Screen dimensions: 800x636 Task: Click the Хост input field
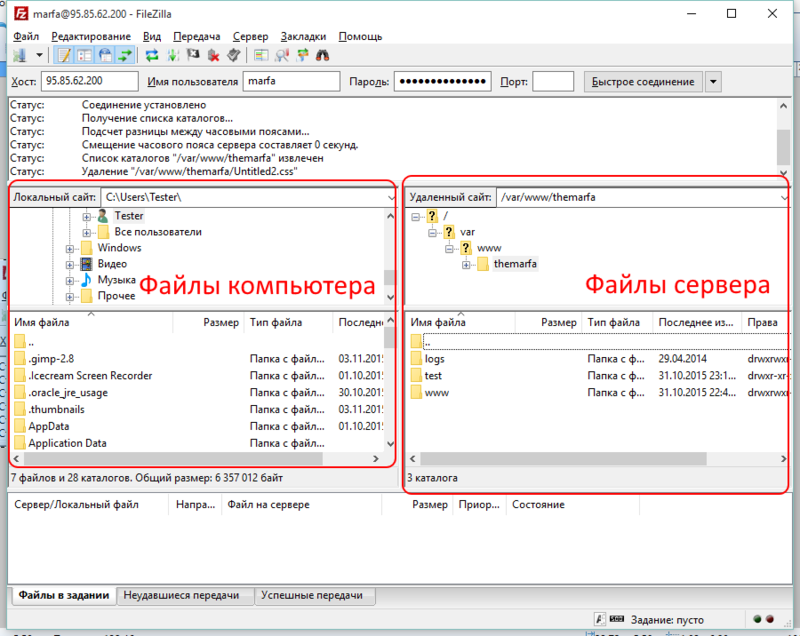coord(90,81)
